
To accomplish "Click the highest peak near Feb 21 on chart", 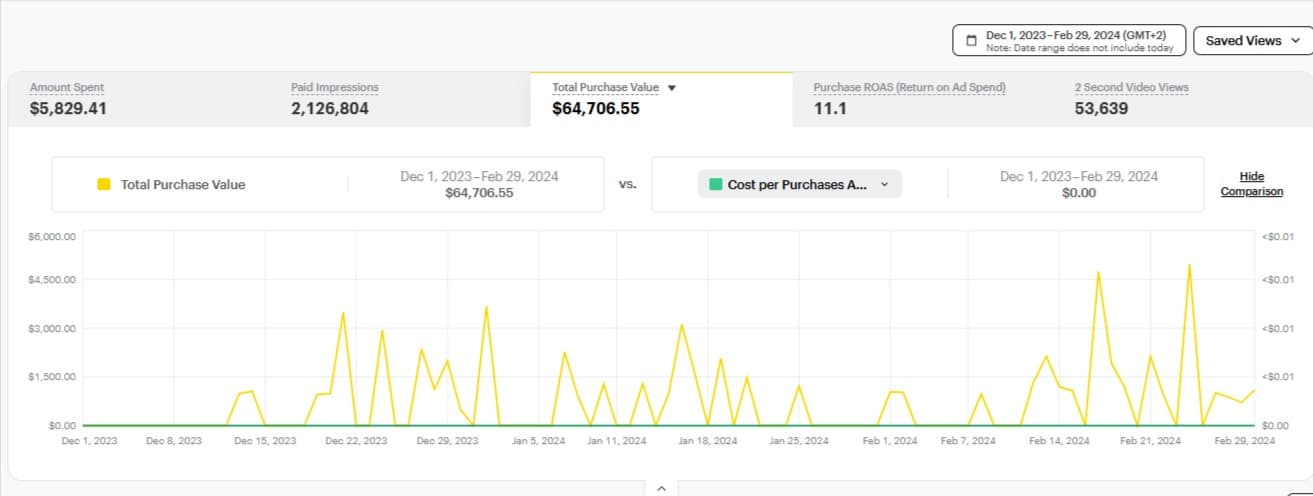I will (1189, 266).
